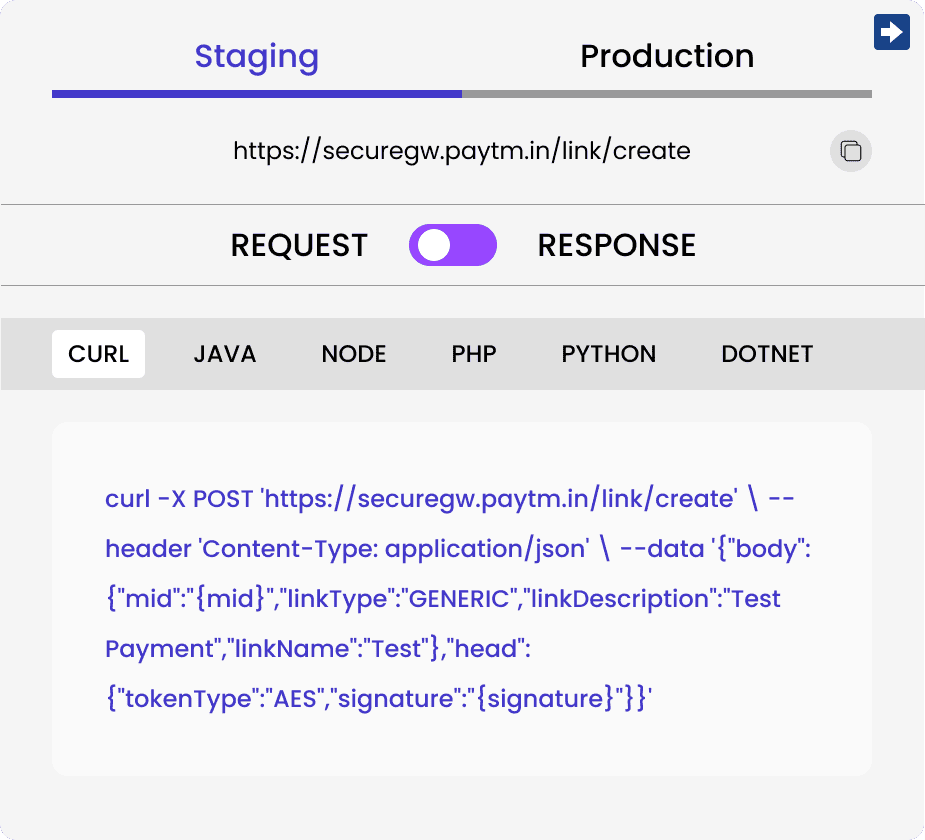Select the NODE language tab
Image resolution: width=925 pixels, height=840 pixels.
click(x=353, y=354)
